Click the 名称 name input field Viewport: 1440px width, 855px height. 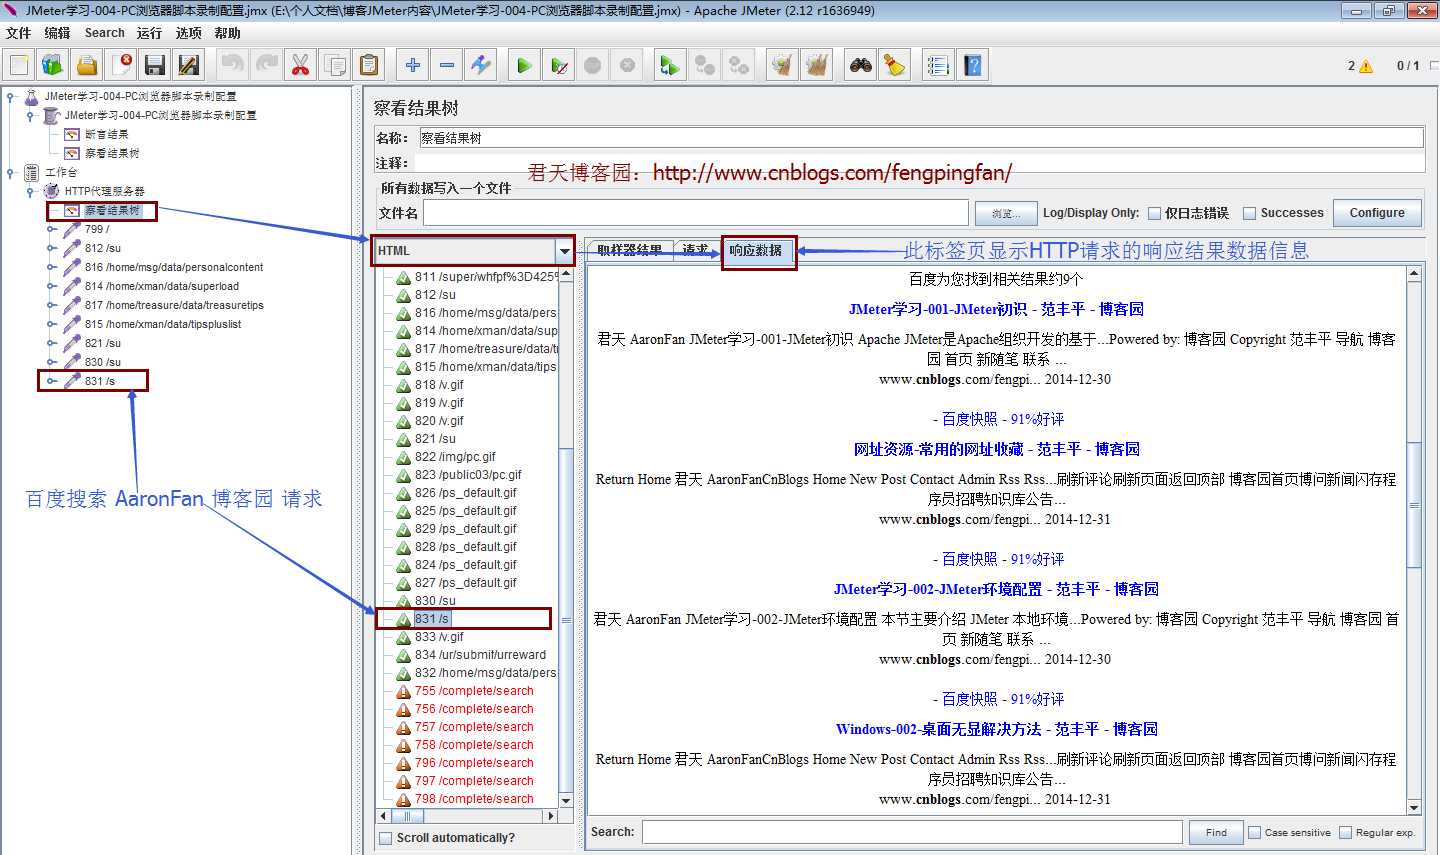click(x=921, y=138)
